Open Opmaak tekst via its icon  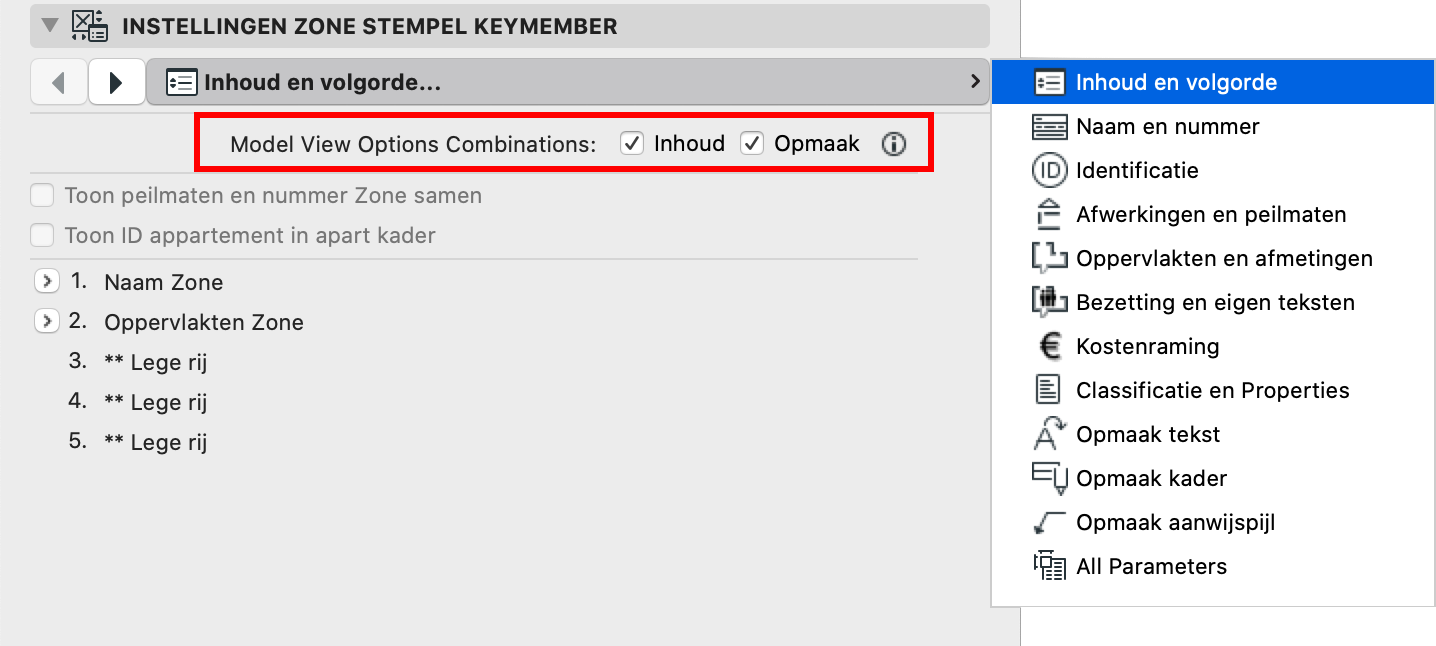pyautogui.click(x=1049, y=434)
